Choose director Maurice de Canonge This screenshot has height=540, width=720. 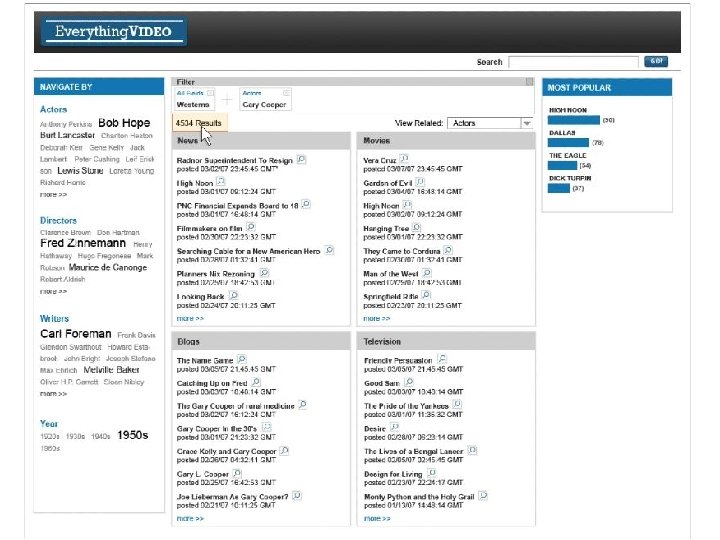click(x=108, y=267)
